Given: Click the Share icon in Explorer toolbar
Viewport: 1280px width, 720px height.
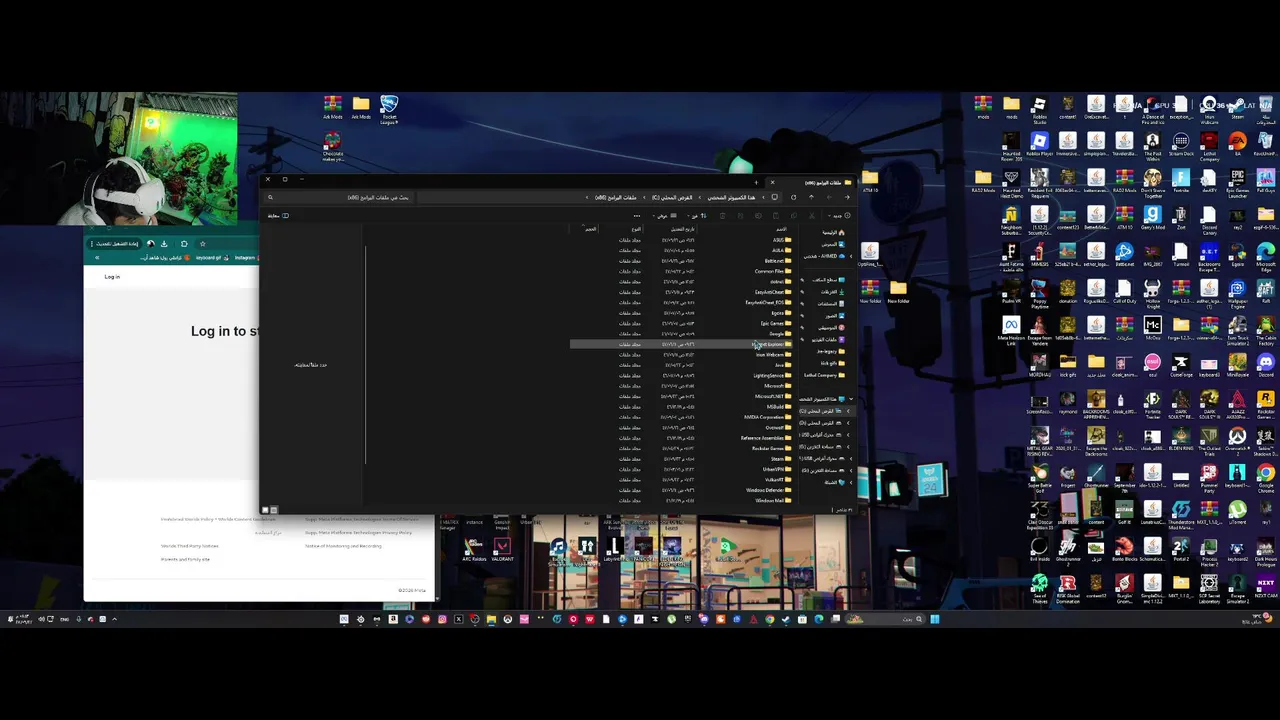Looking at the screenshot, I should coord(740,216).
